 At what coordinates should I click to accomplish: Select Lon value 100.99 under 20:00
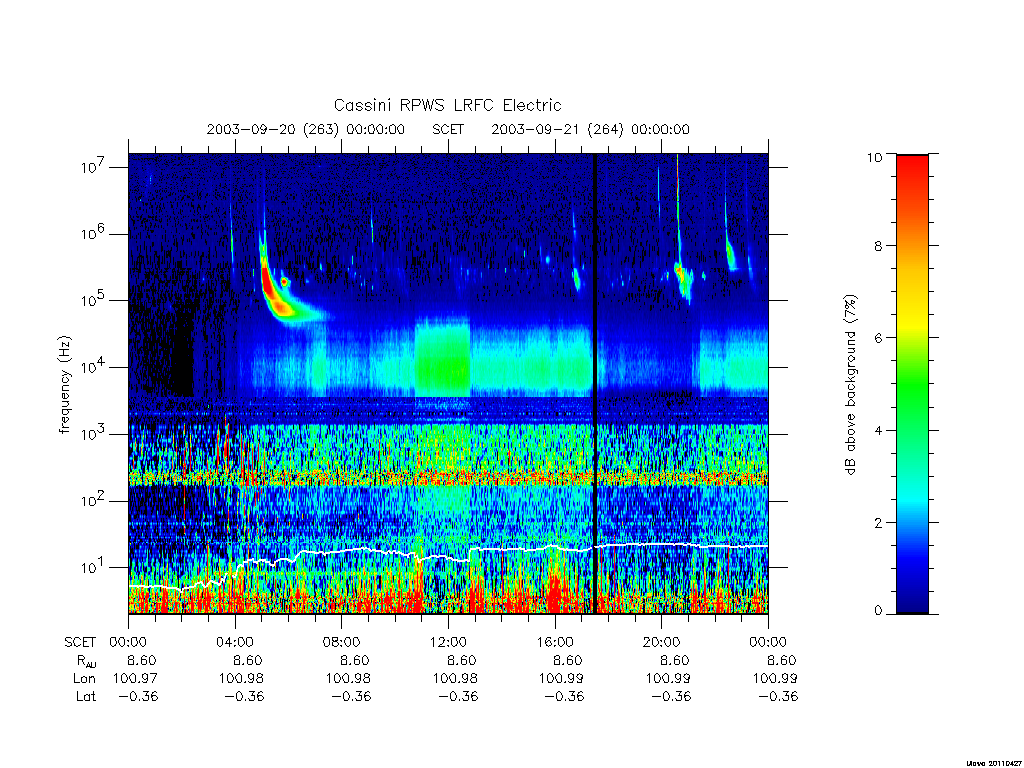click(x=668, y=679)
